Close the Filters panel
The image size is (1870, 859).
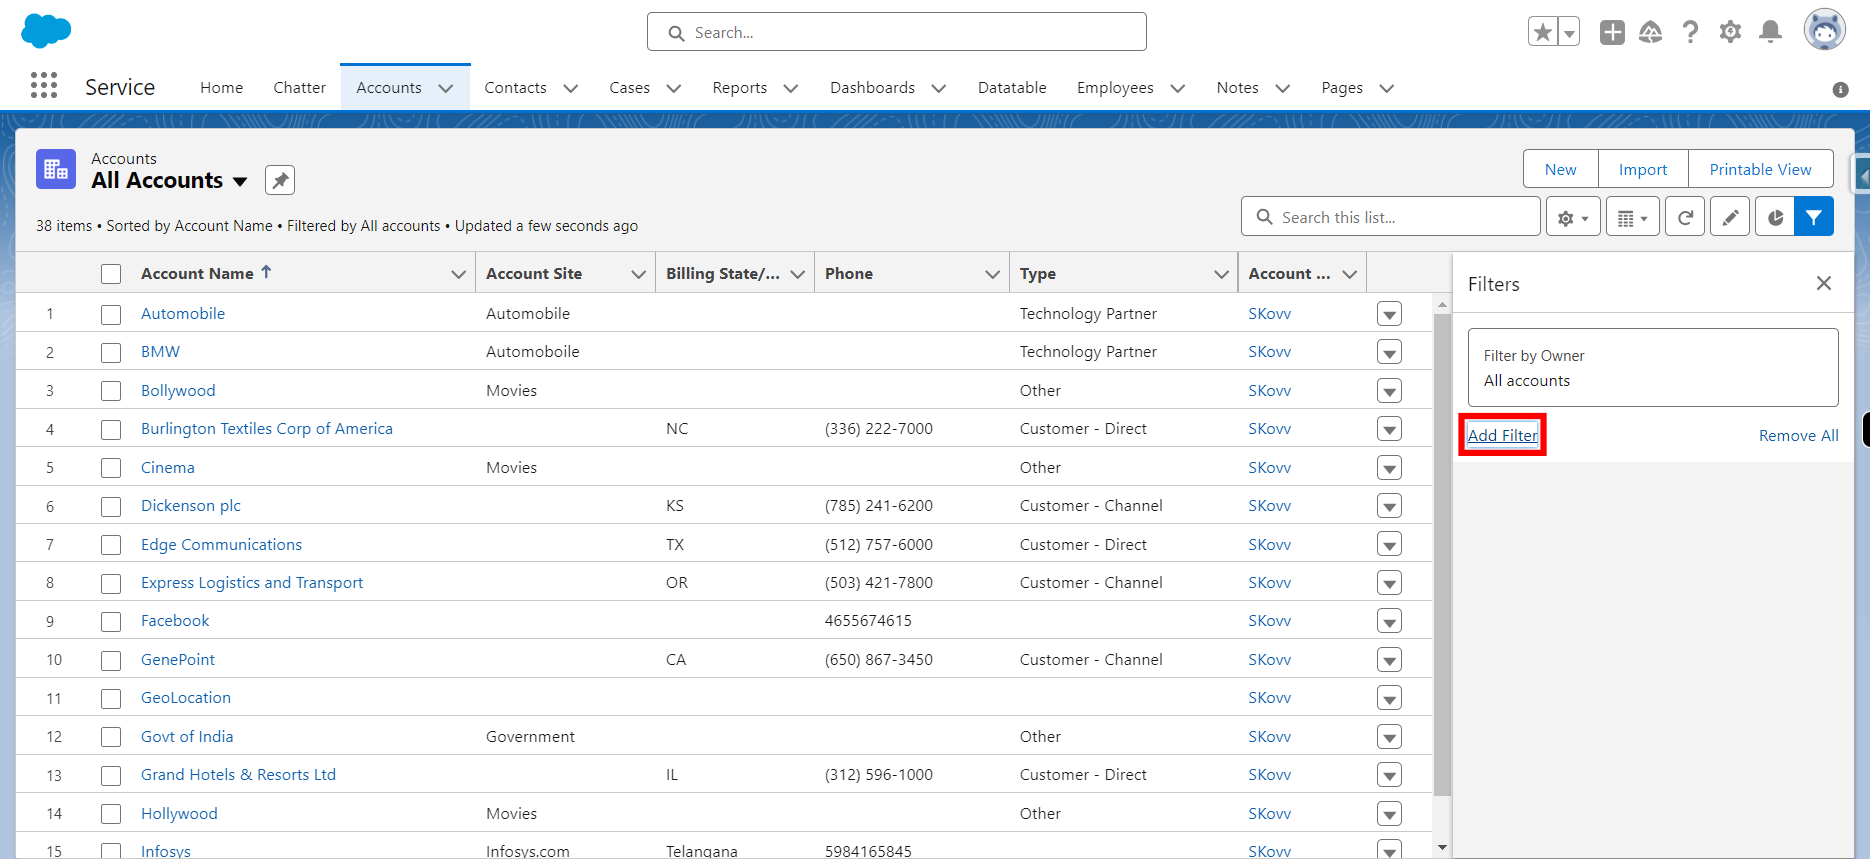(1824, 284)
